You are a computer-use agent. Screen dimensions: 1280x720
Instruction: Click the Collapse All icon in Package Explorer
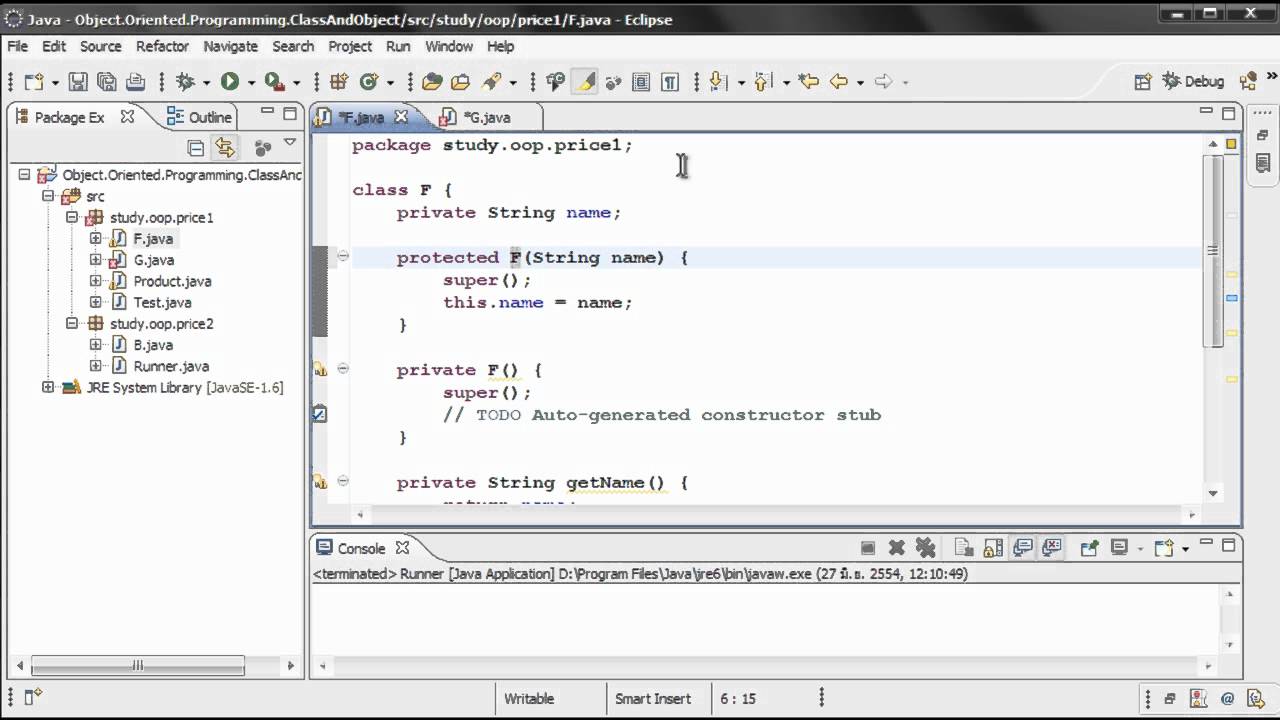coord(196,148)
